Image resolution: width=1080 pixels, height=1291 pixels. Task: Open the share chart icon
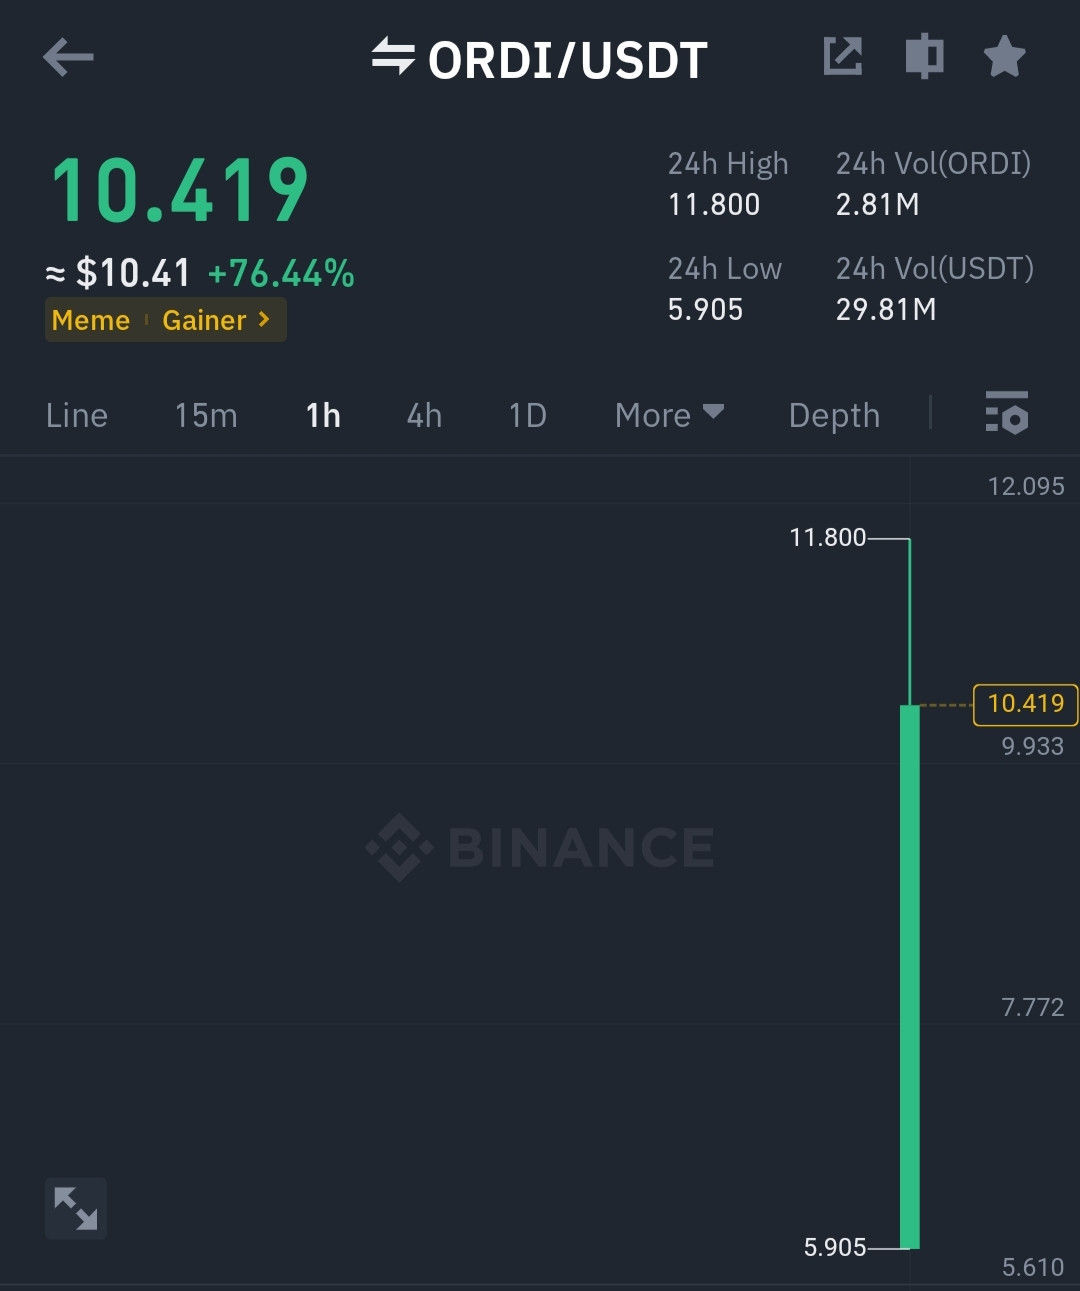(842, 56)
